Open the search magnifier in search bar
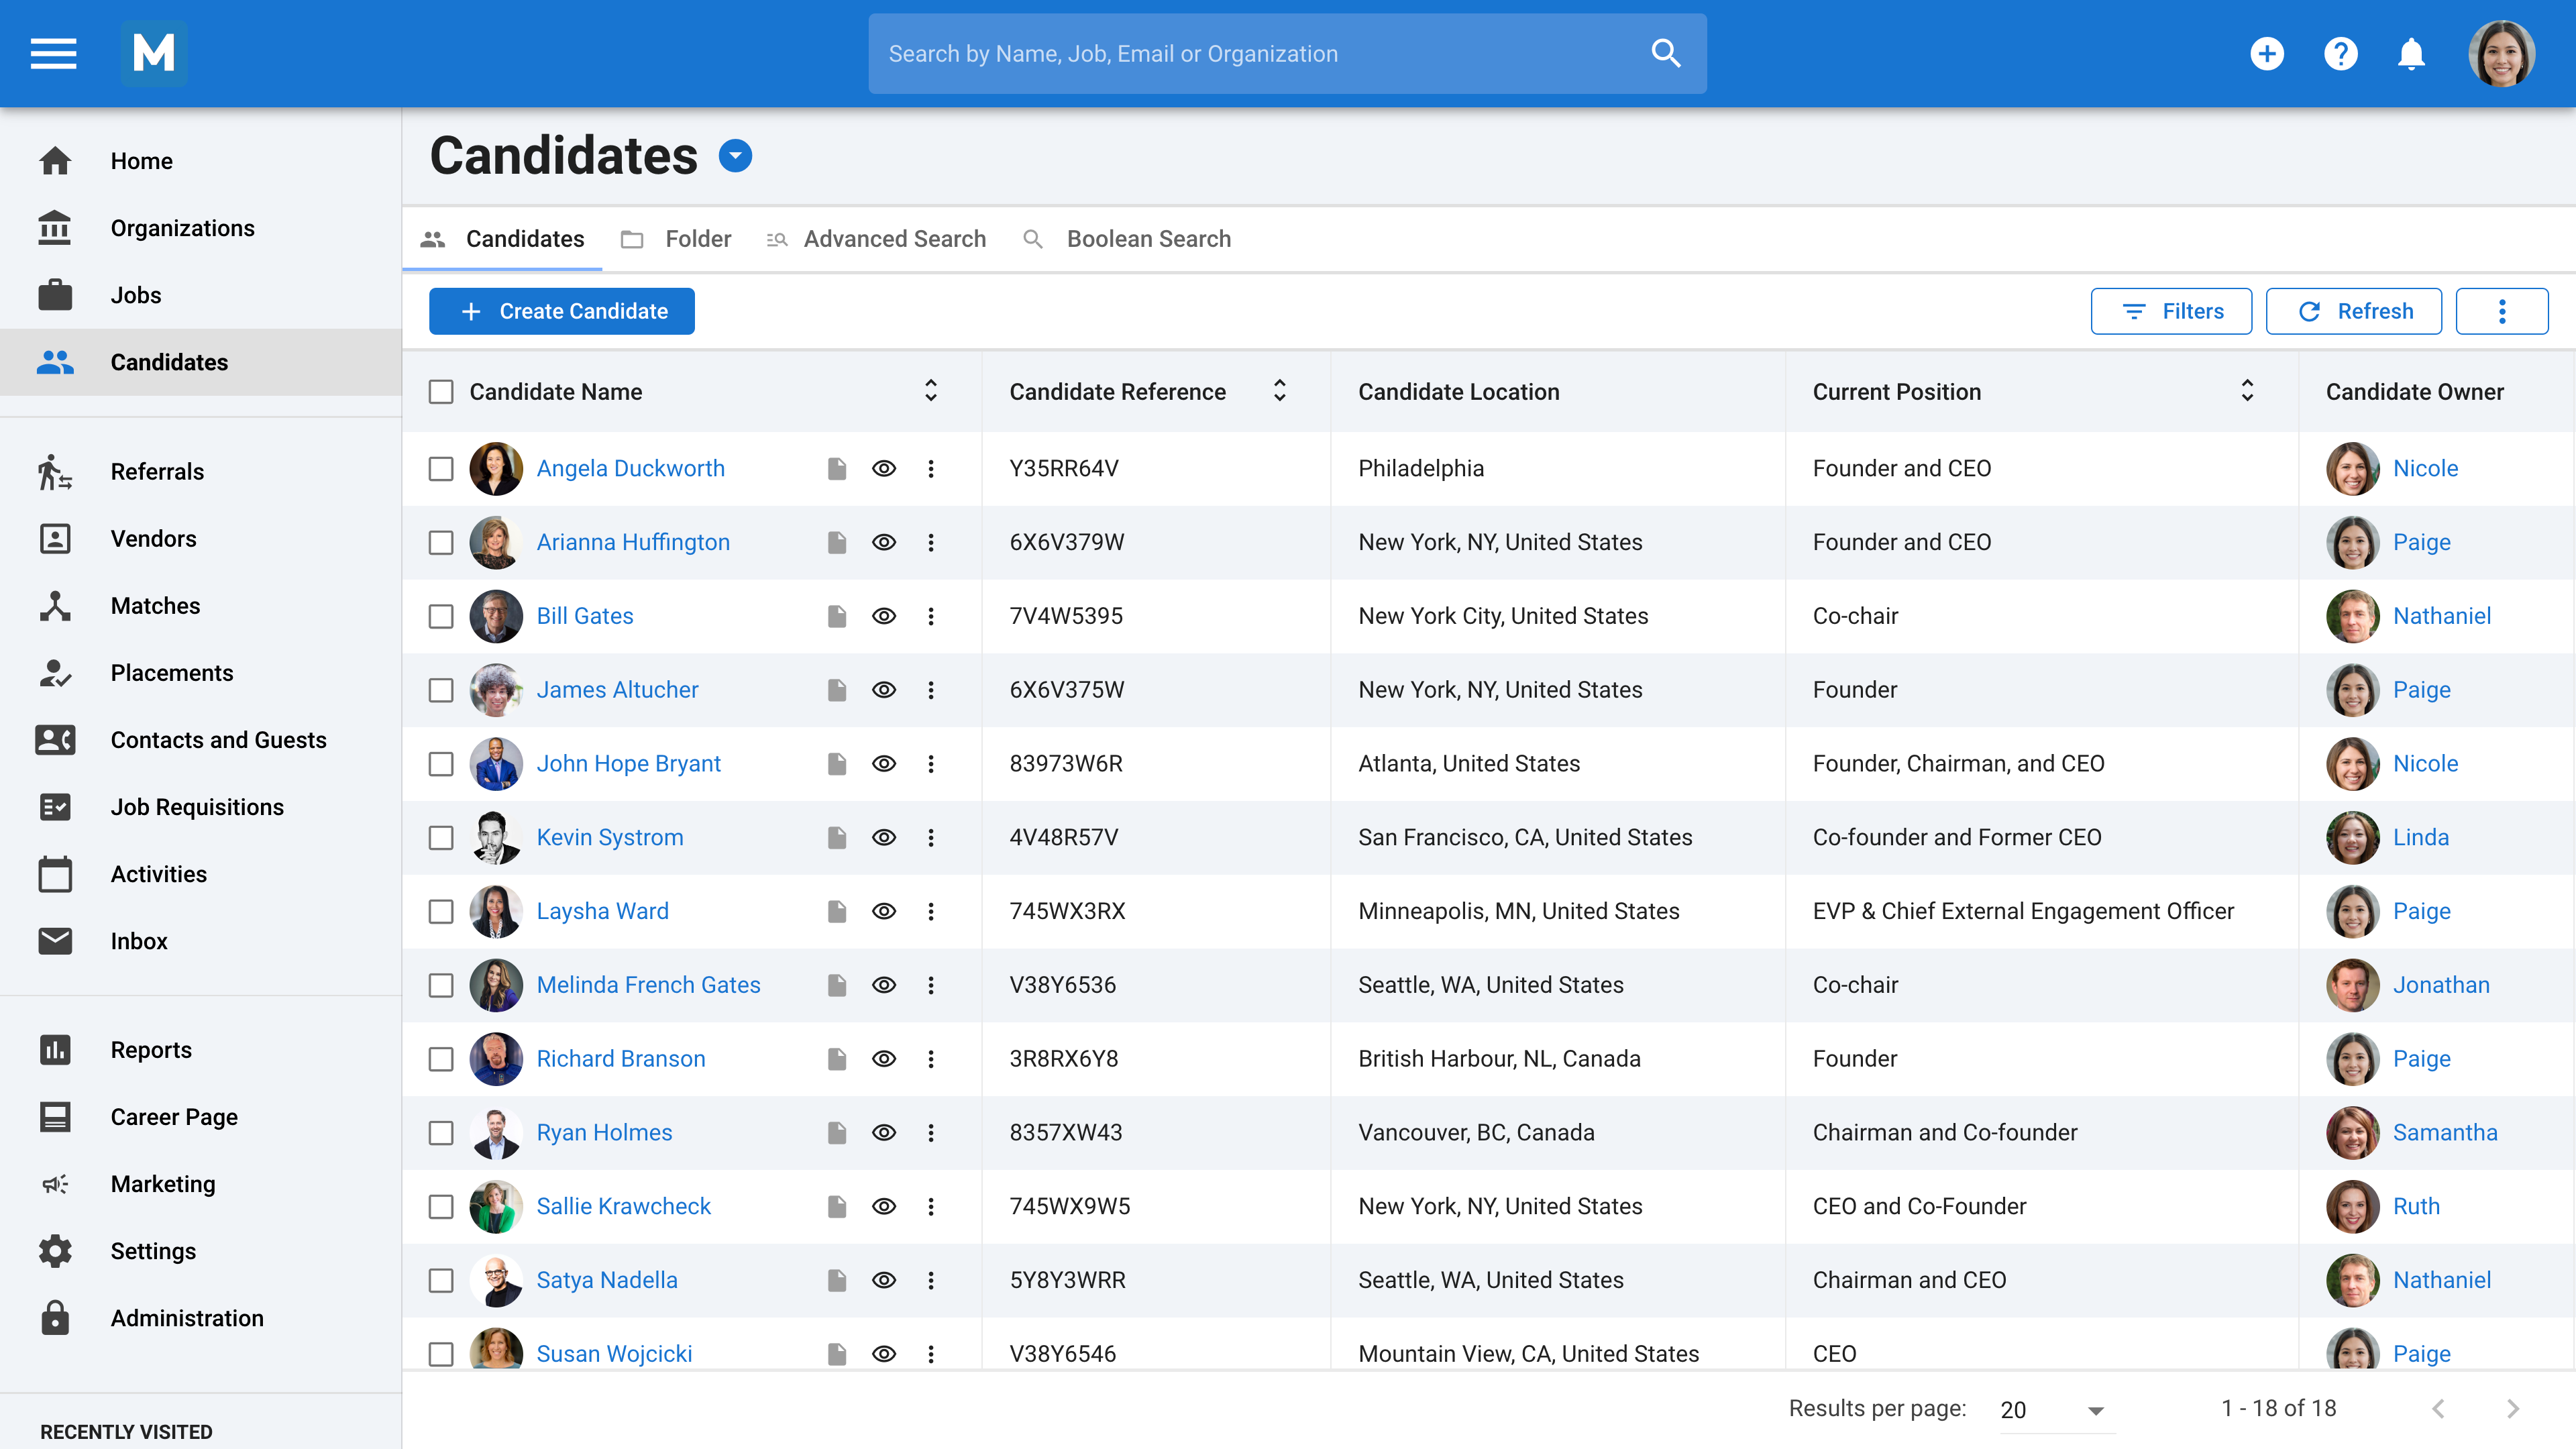 (x=1665, y=53)
